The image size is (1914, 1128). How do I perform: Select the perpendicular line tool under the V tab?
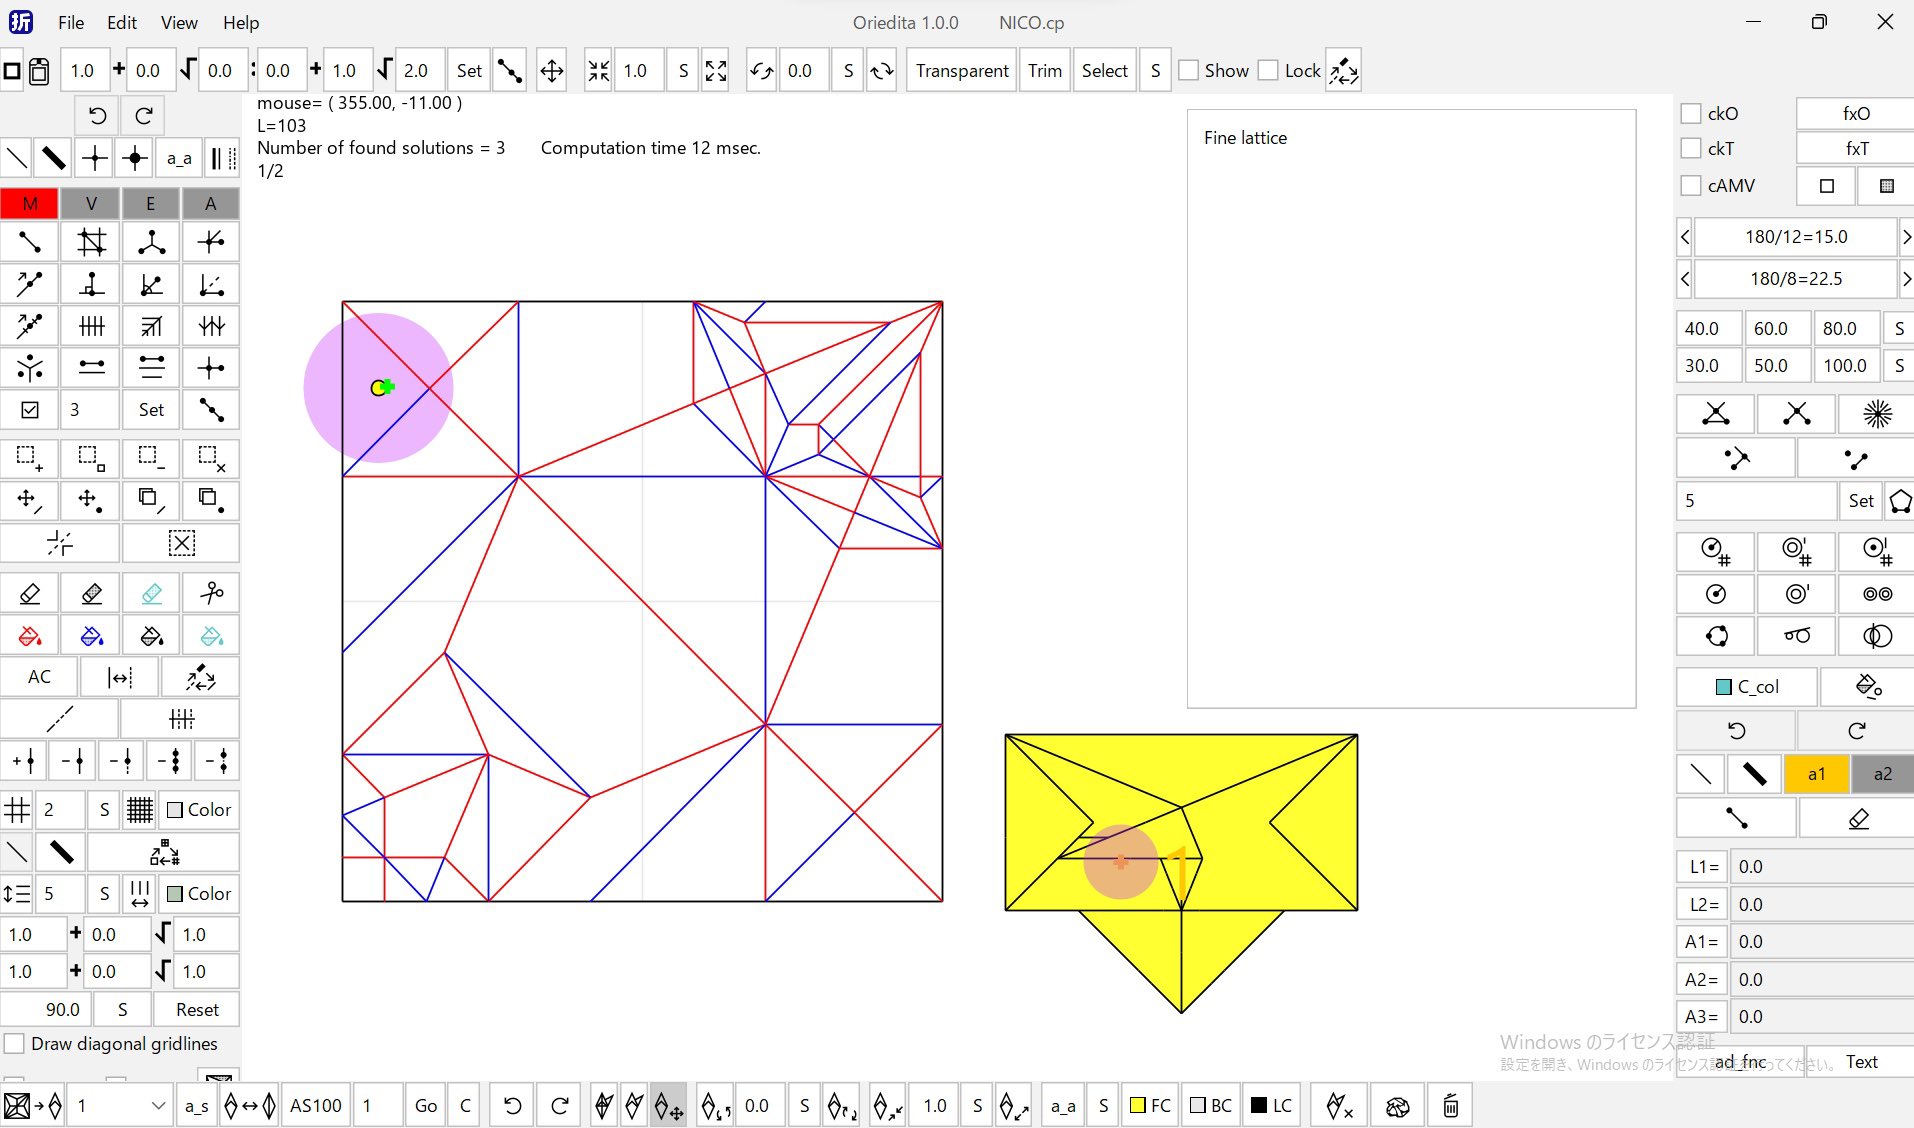[x=91, y=284]
